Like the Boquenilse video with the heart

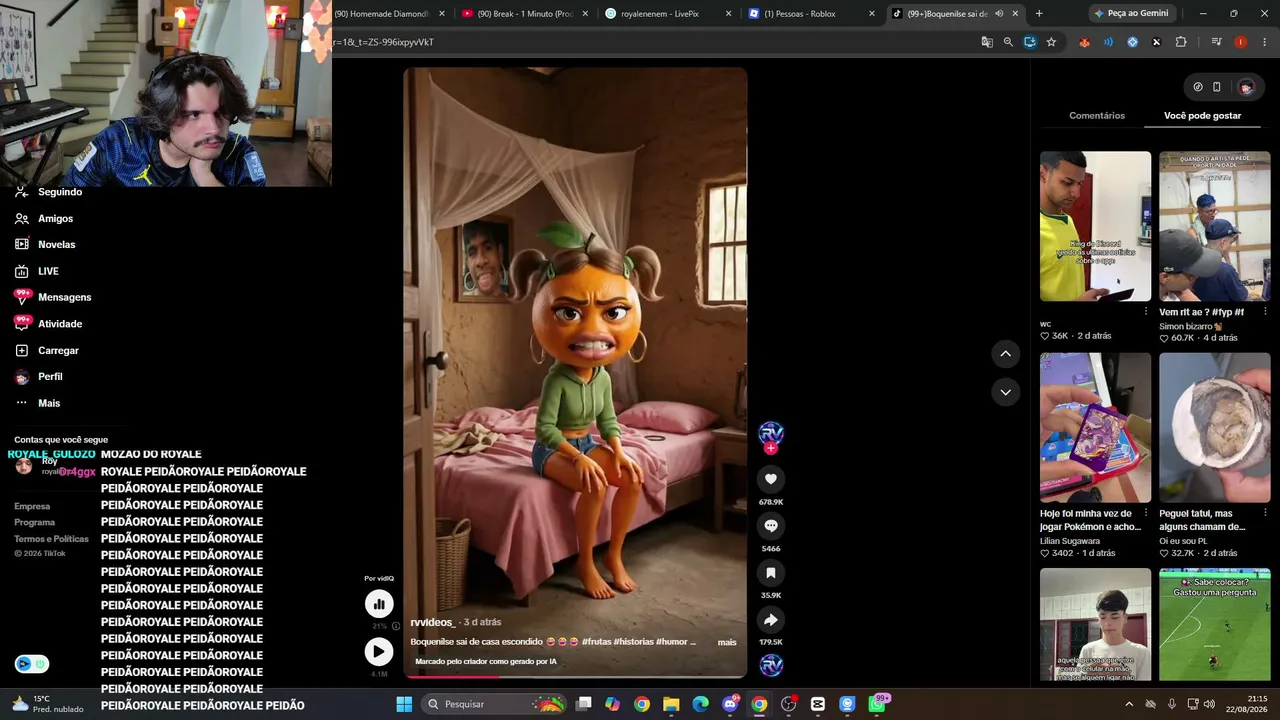coord(771,479)
